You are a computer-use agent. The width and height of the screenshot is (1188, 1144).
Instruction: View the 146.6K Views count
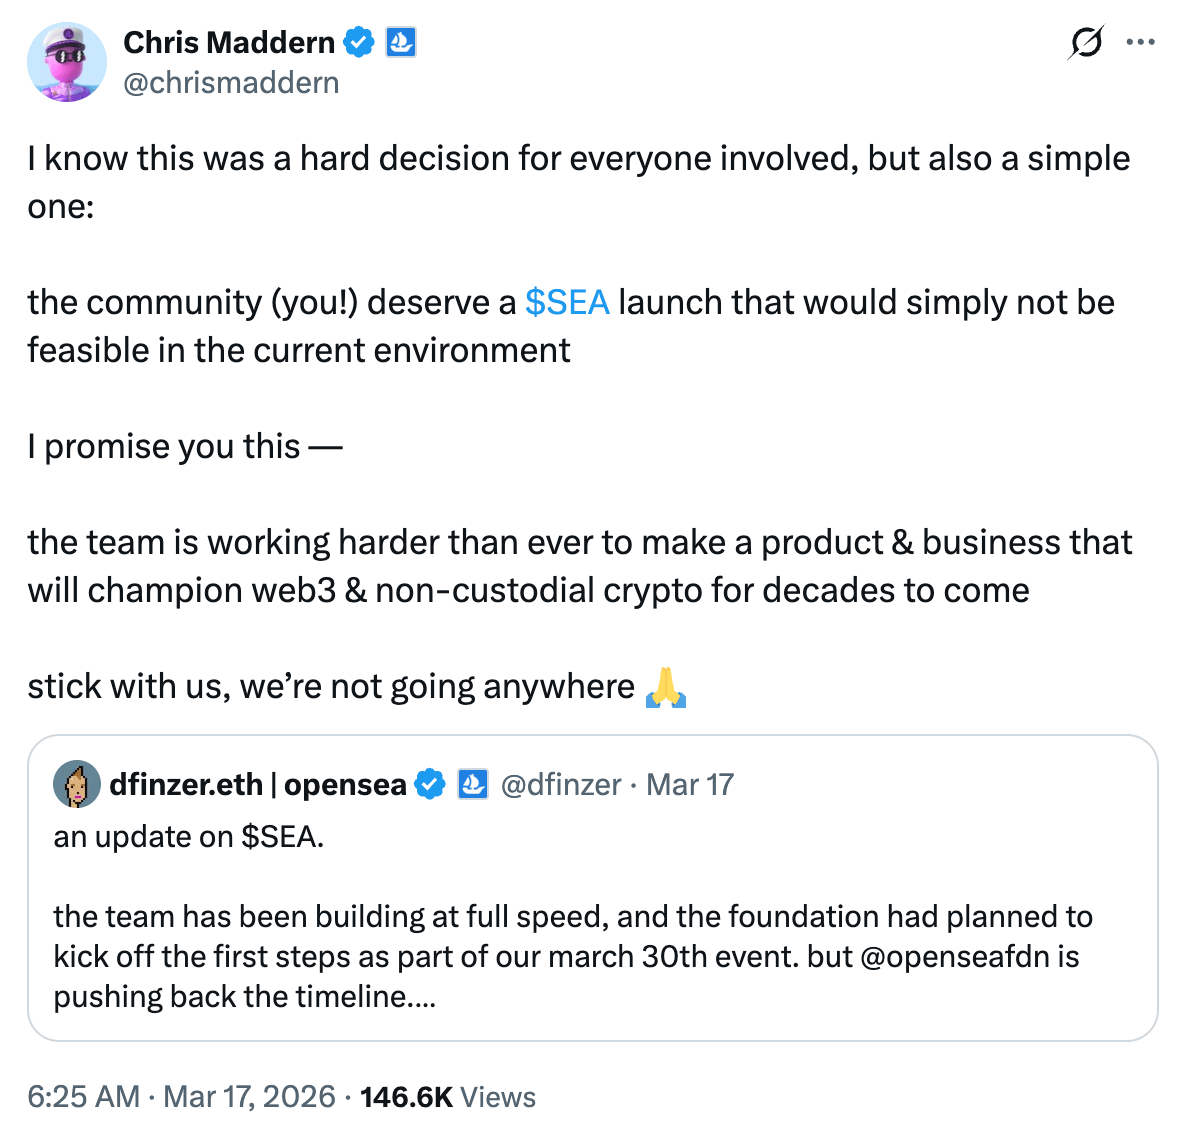(x=447, y=1097)
